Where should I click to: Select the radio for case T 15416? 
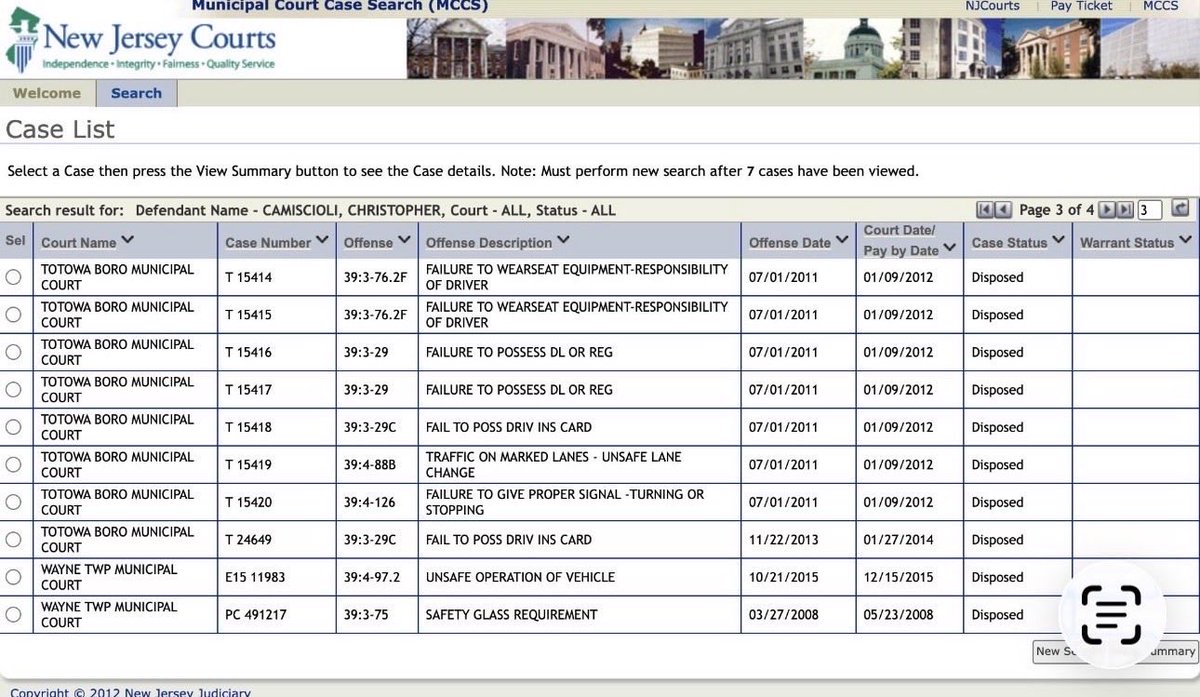click(x=13, y=352)
